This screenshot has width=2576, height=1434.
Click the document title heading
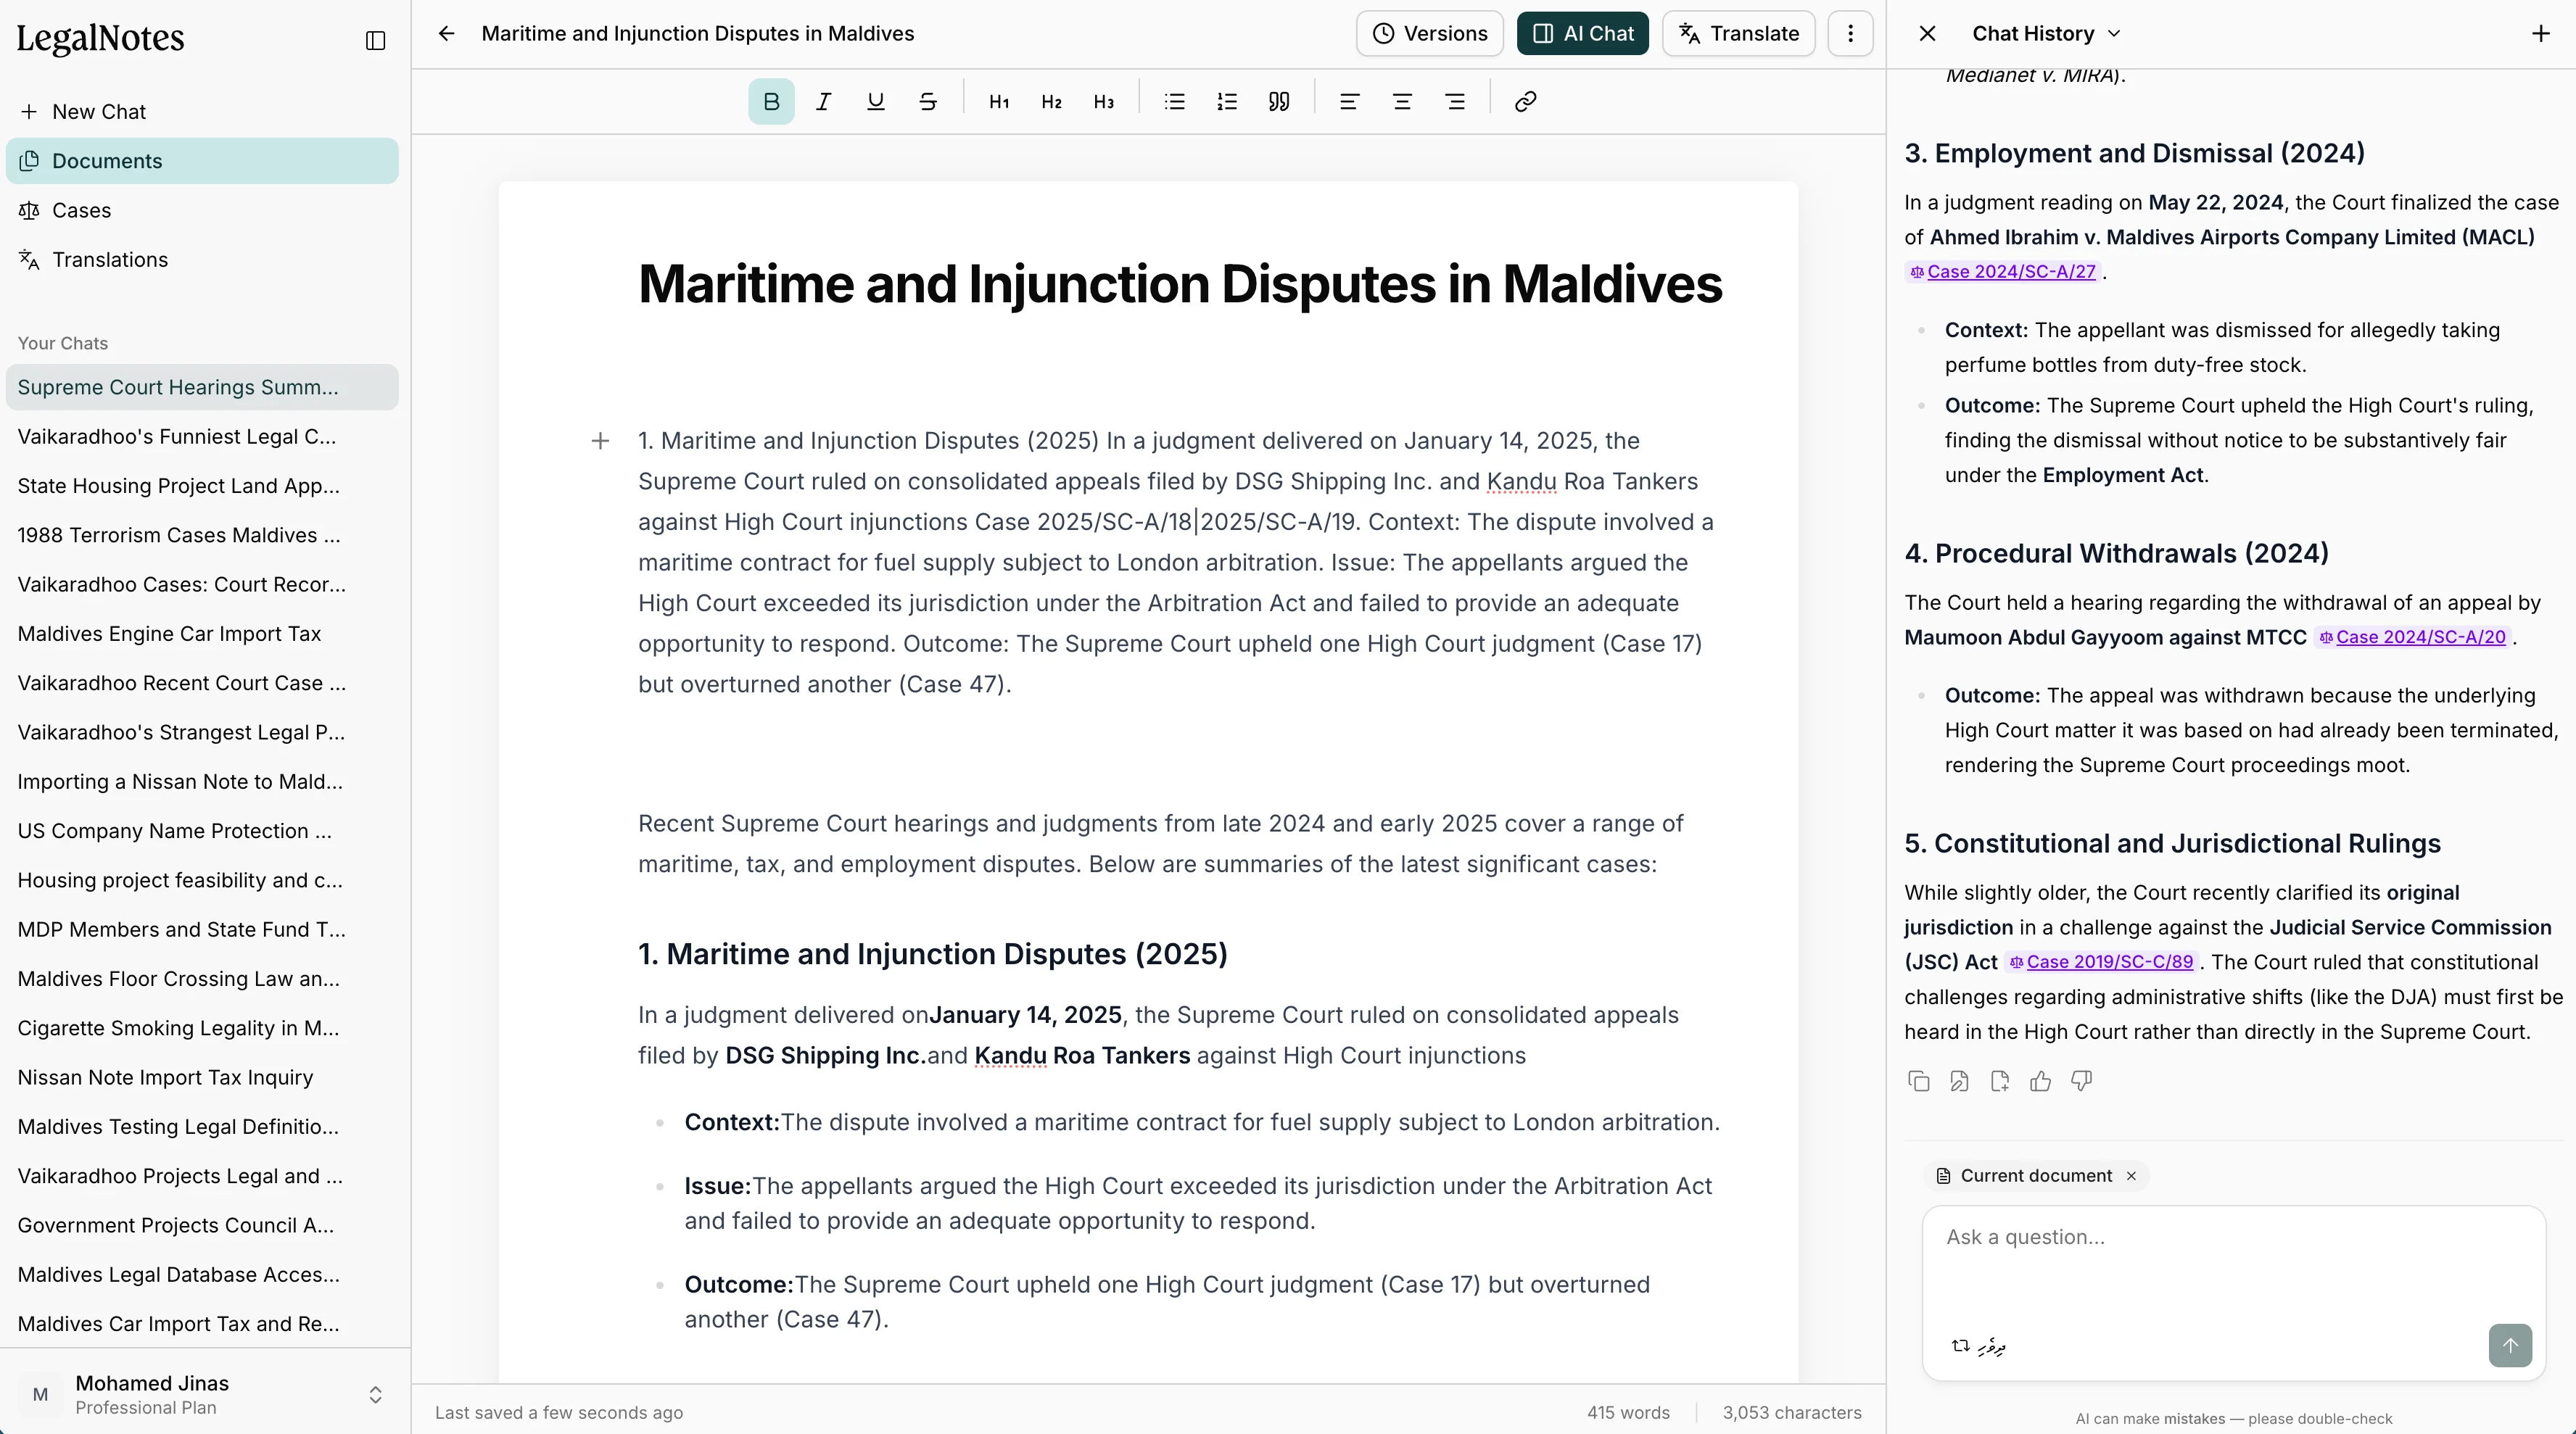click(1180, 284)
